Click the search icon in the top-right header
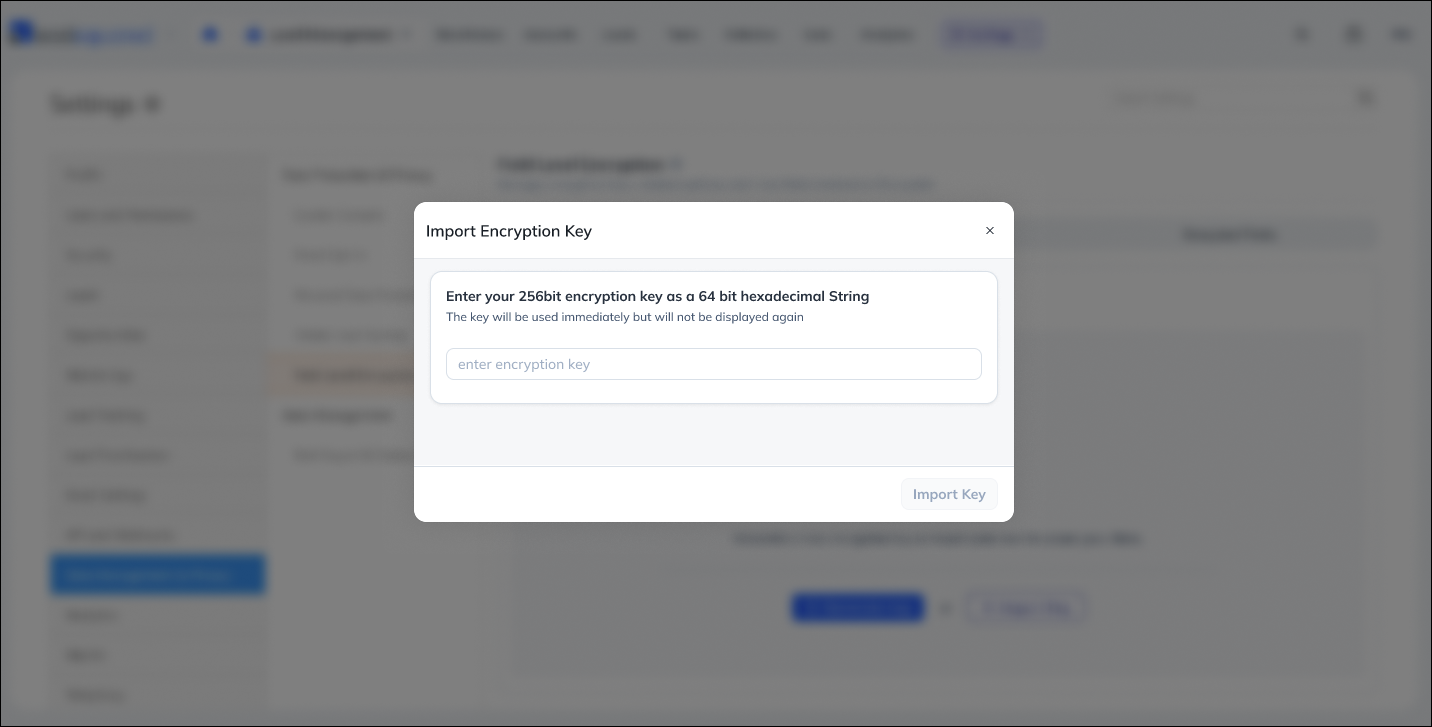The width and height of the screenshot is (1432, 727). (1302, 34)
